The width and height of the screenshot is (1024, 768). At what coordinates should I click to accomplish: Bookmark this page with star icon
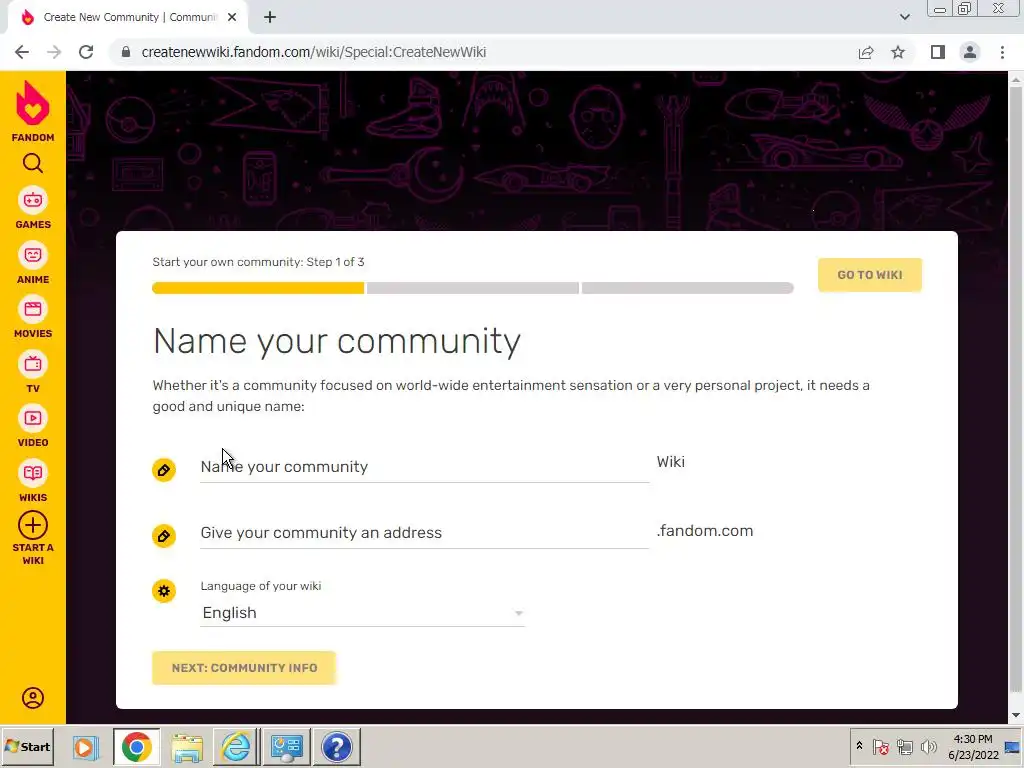(x=898, y=52)
